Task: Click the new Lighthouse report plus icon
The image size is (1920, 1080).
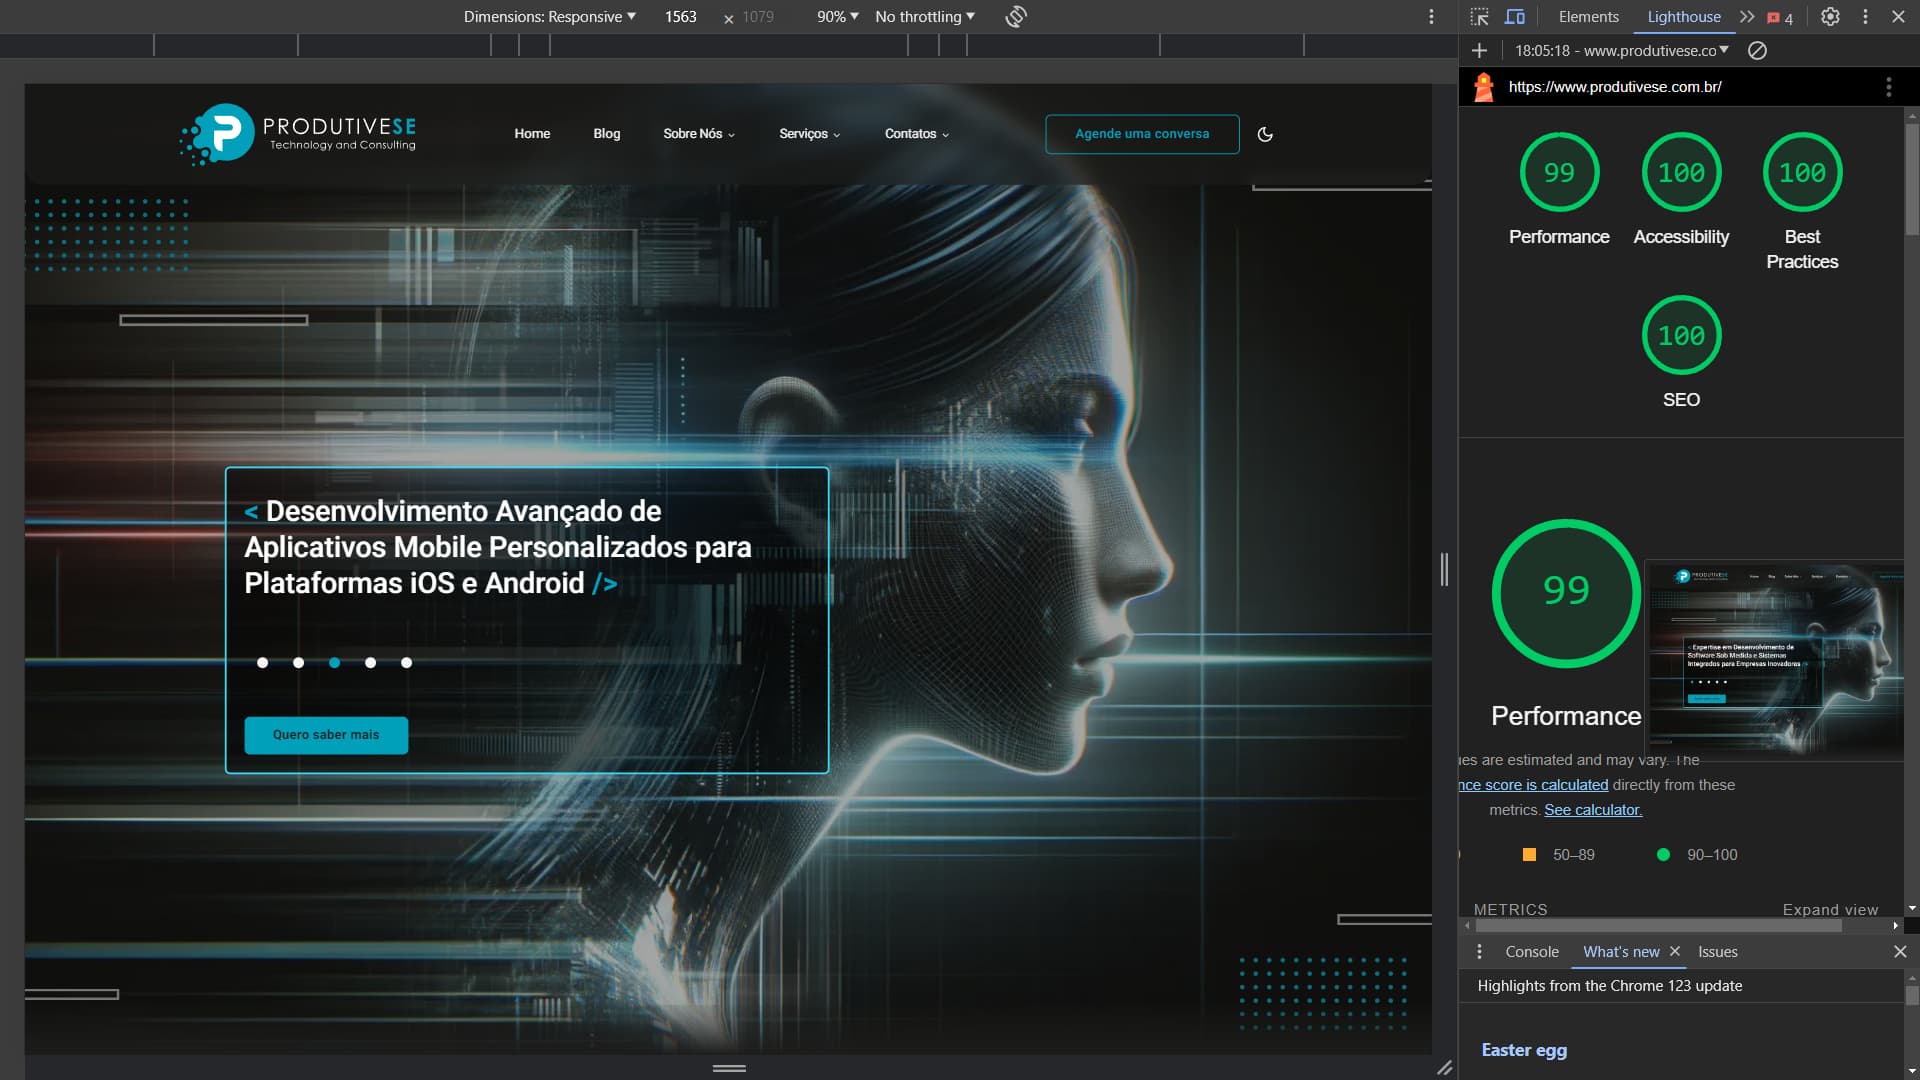Action: click(1480, 51)
